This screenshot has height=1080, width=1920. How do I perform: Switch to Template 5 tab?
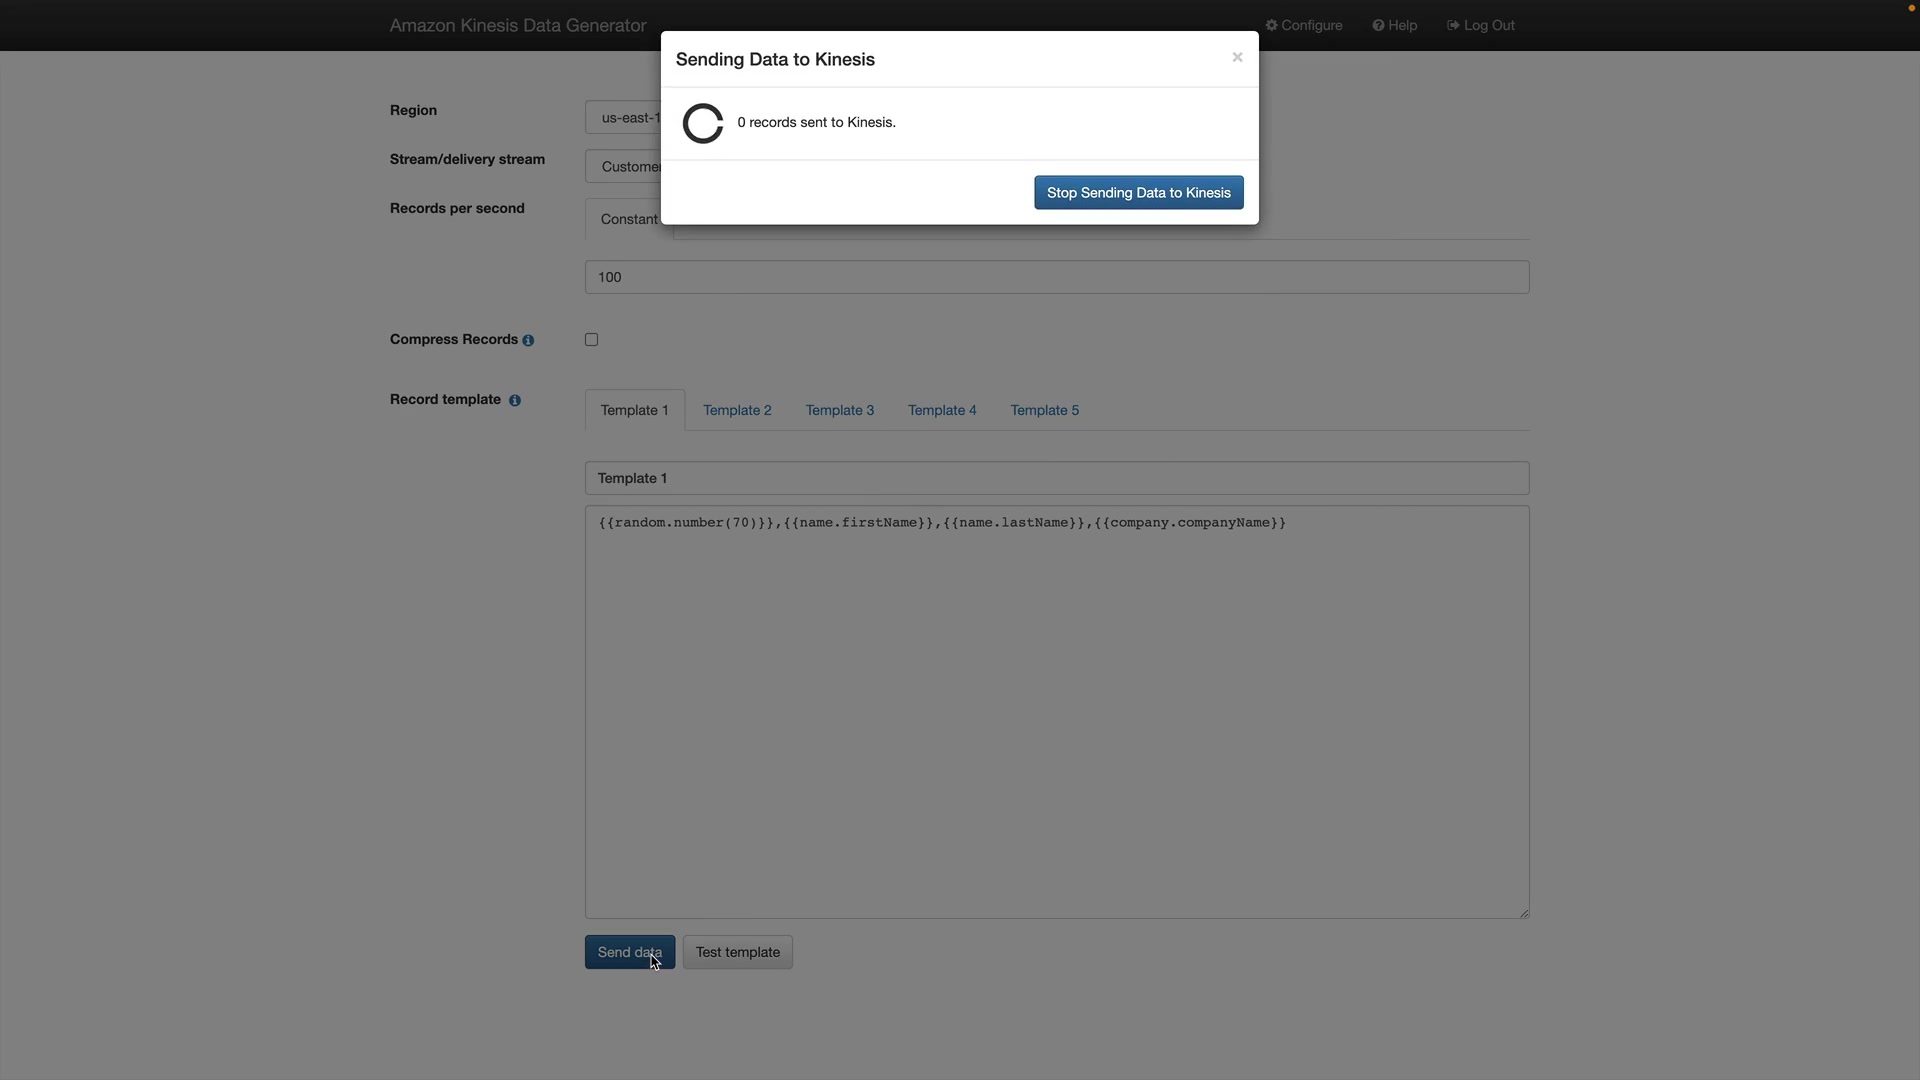1044,410
